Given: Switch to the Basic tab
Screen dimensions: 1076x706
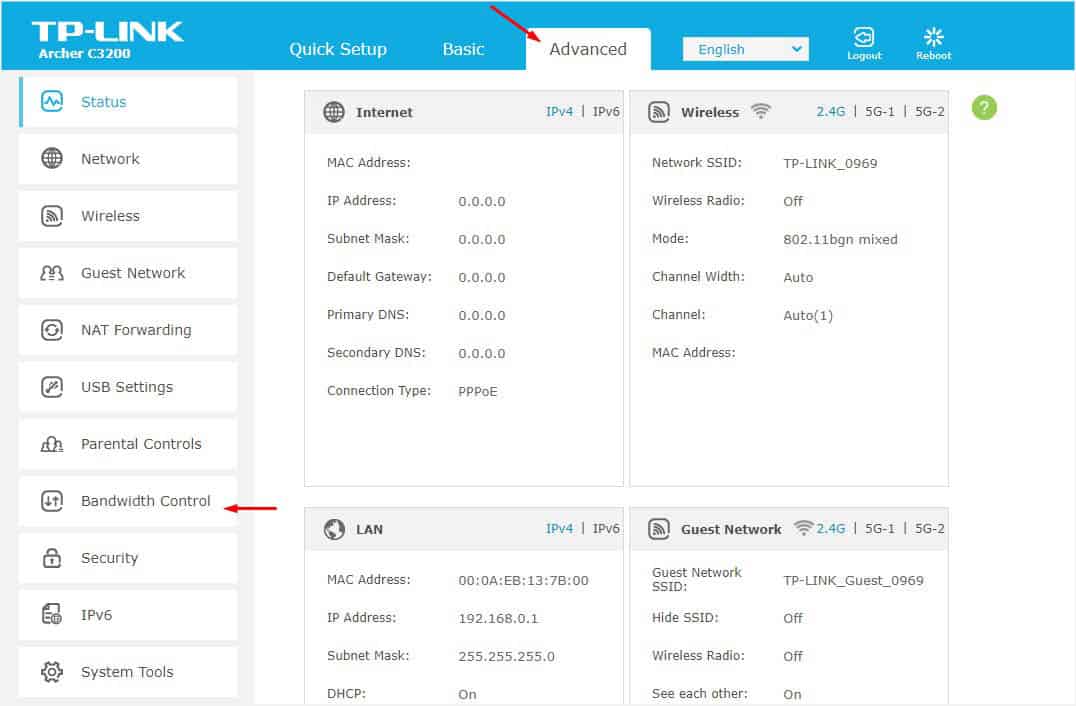Looking at the screenshot, I should [463, 49].
